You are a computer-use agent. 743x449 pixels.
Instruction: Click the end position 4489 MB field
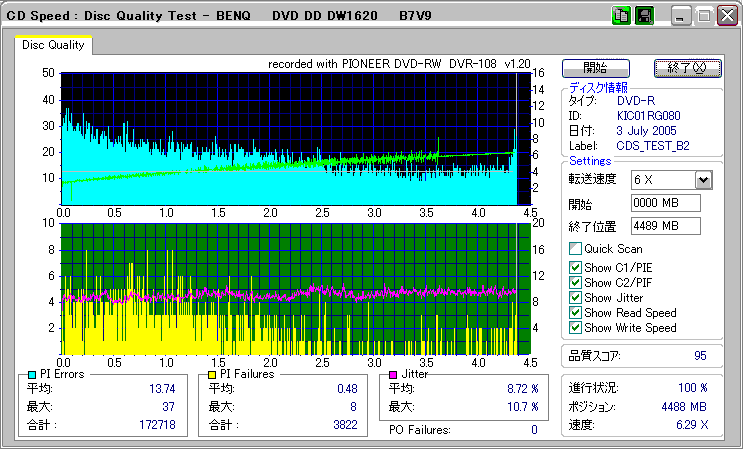click(x=665, y=225)
